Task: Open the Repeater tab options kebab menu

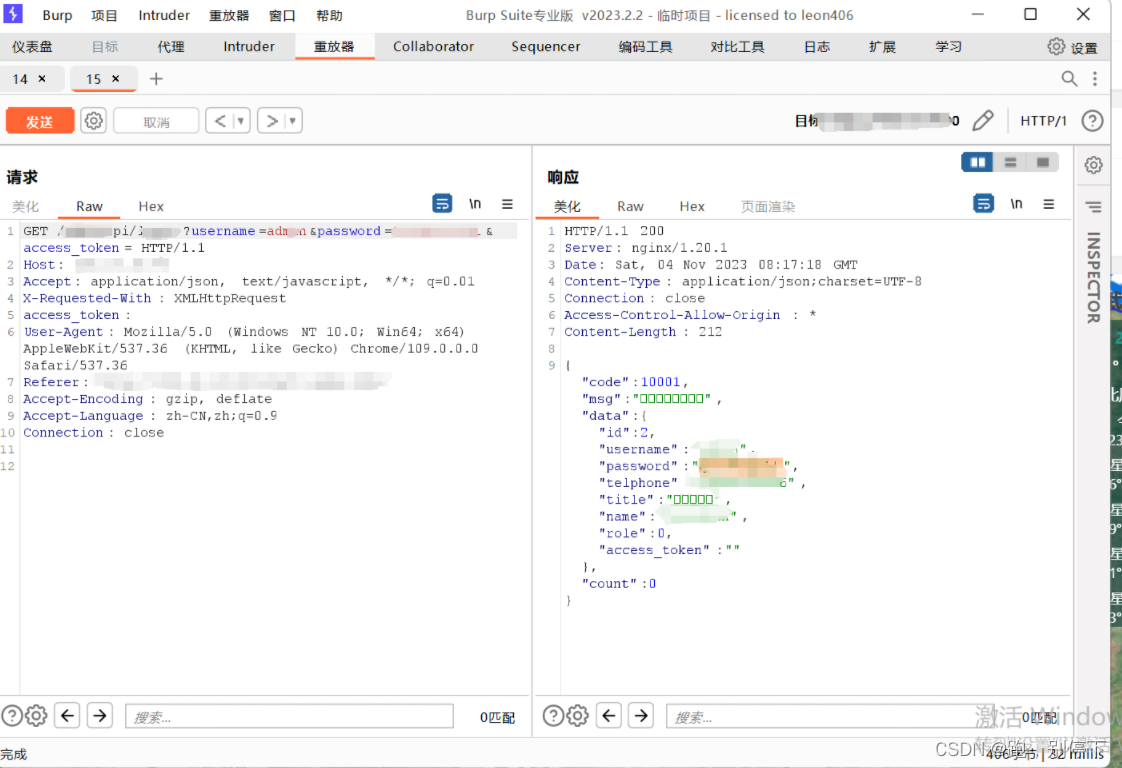Action: tap(1095, 79)
